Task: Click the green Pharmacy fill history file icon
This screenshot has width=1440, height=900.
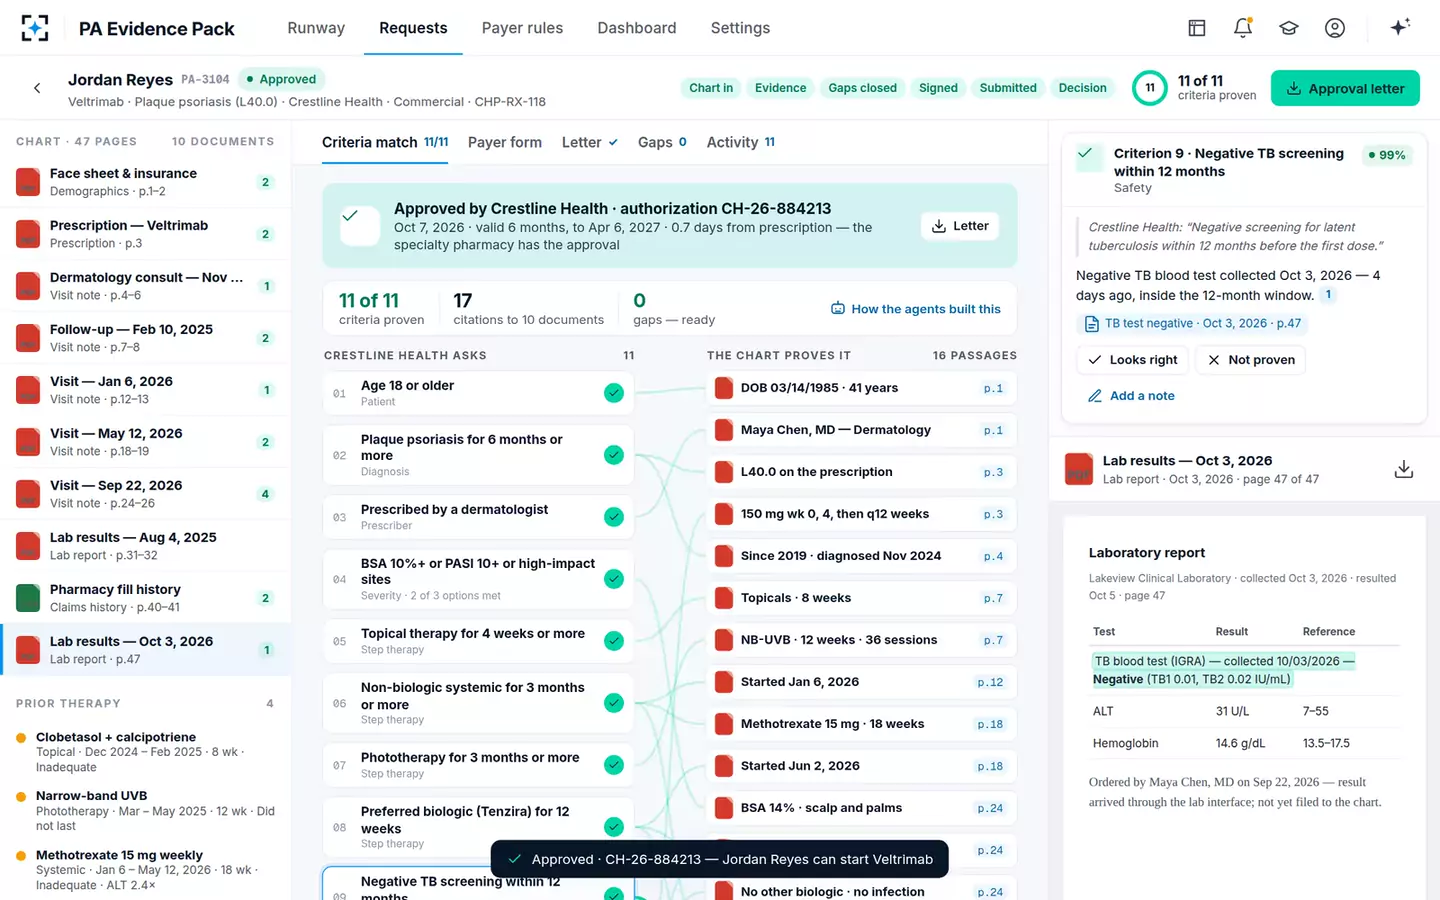Action: click(28, 598)
